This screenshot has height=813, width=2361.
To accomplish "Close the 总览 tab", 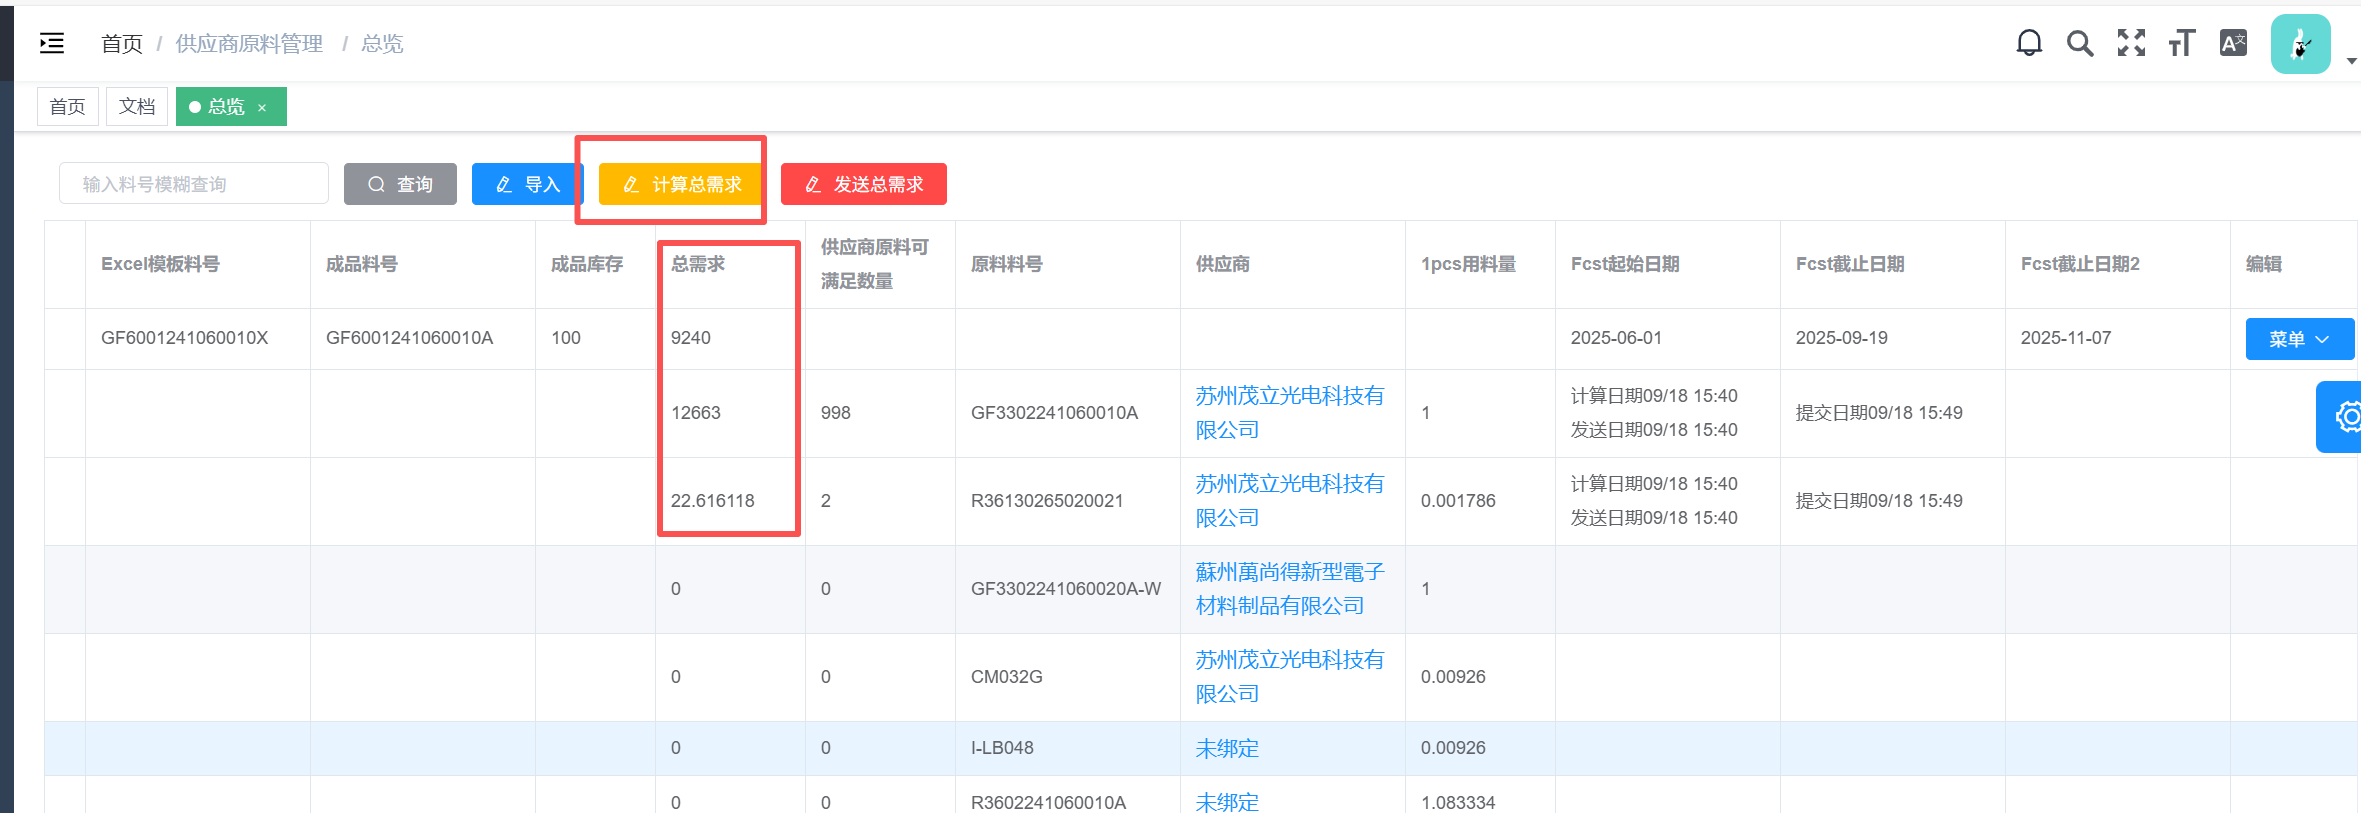I will click(x=262, y=108).
